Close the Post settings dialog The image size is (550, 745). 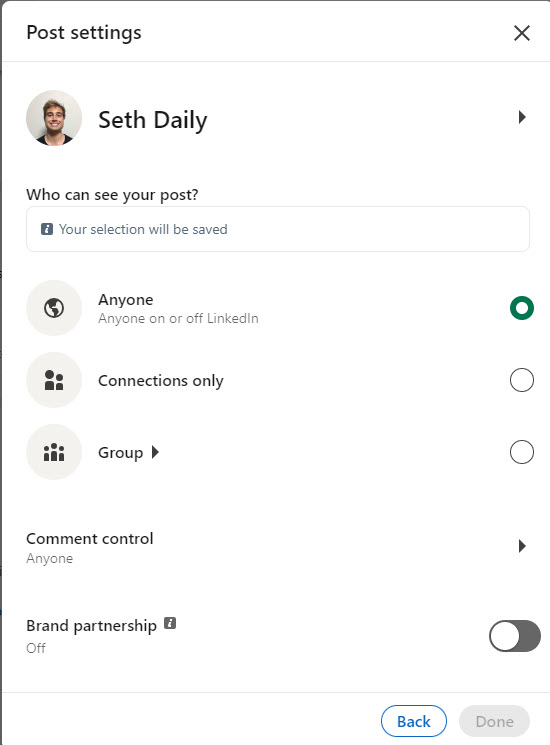pyautogui.click(x=522, y=33)
